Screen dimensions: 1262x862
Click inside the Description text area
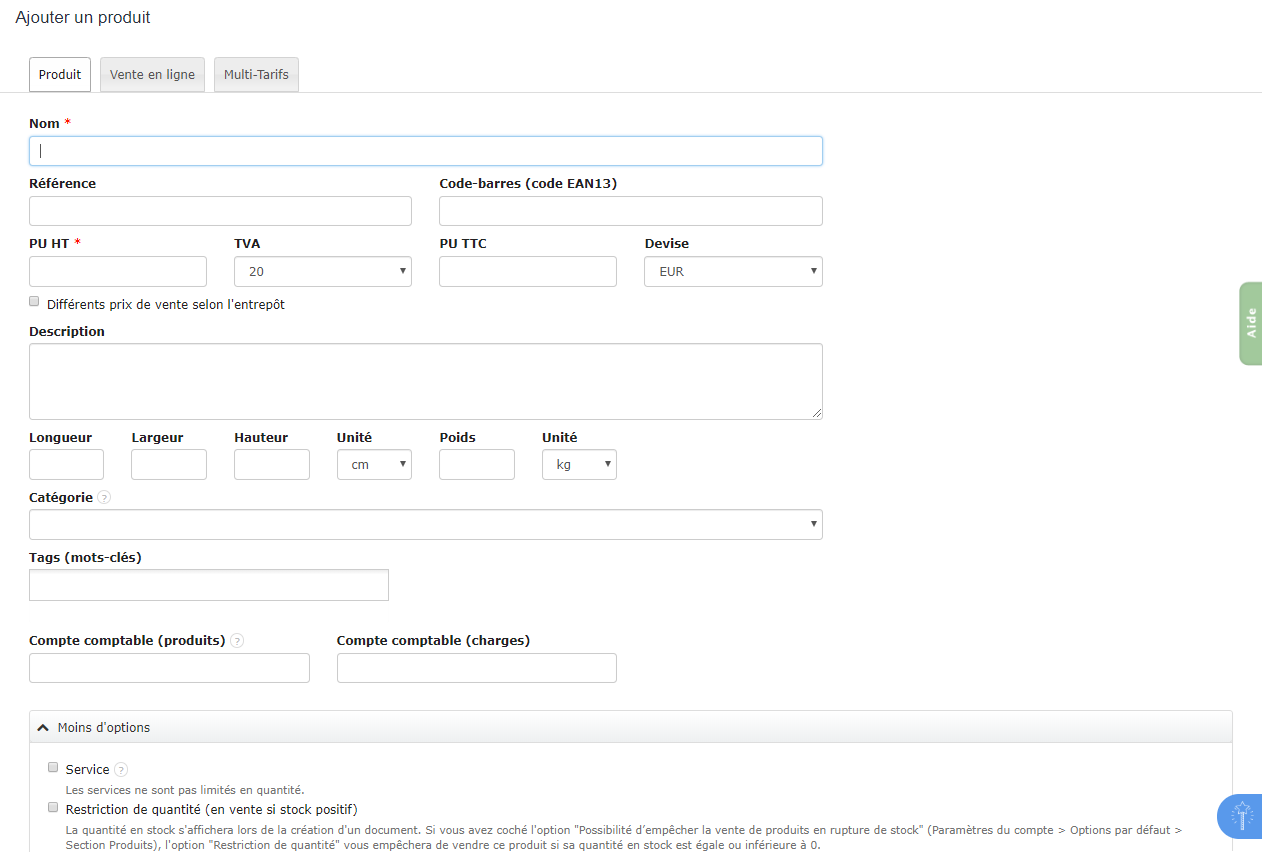[x=426, y=380]
